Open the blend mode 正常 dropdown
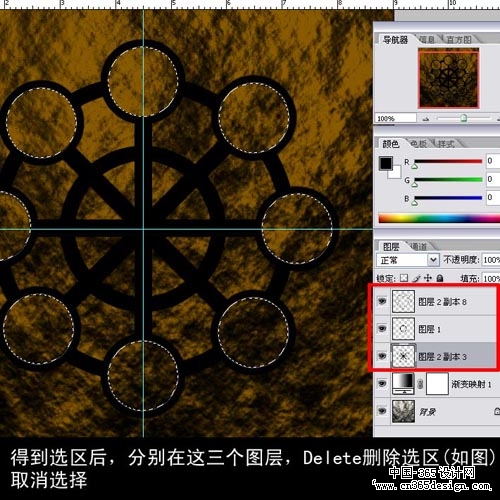The image size is (500, 500). tap(407, 260)
